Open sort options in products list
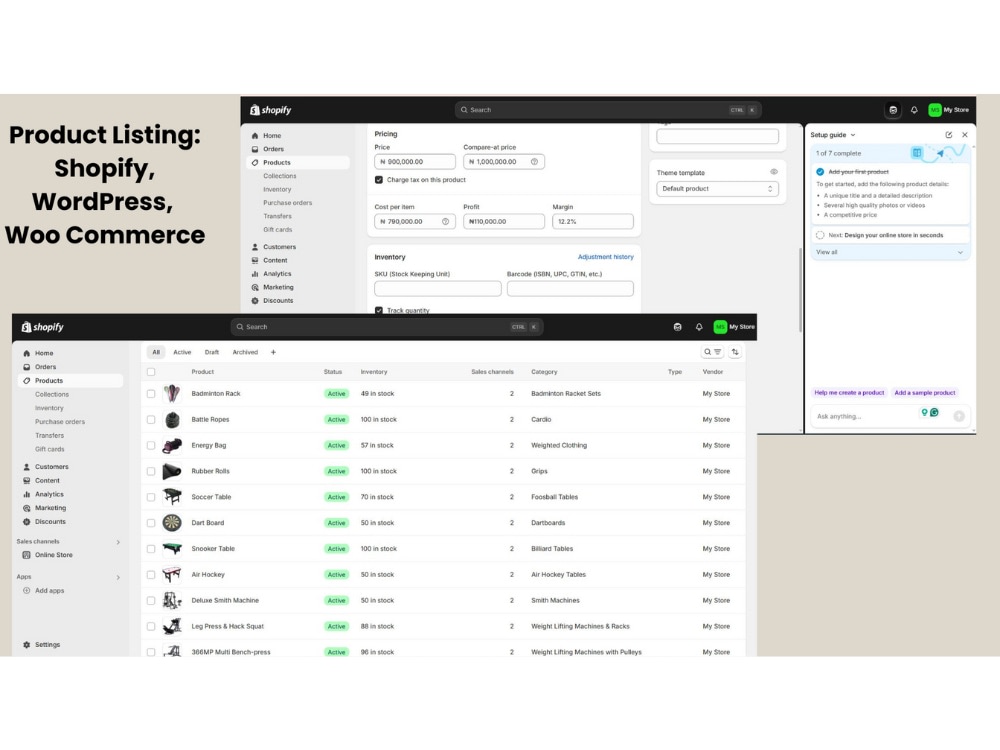 tap(735, 352)
